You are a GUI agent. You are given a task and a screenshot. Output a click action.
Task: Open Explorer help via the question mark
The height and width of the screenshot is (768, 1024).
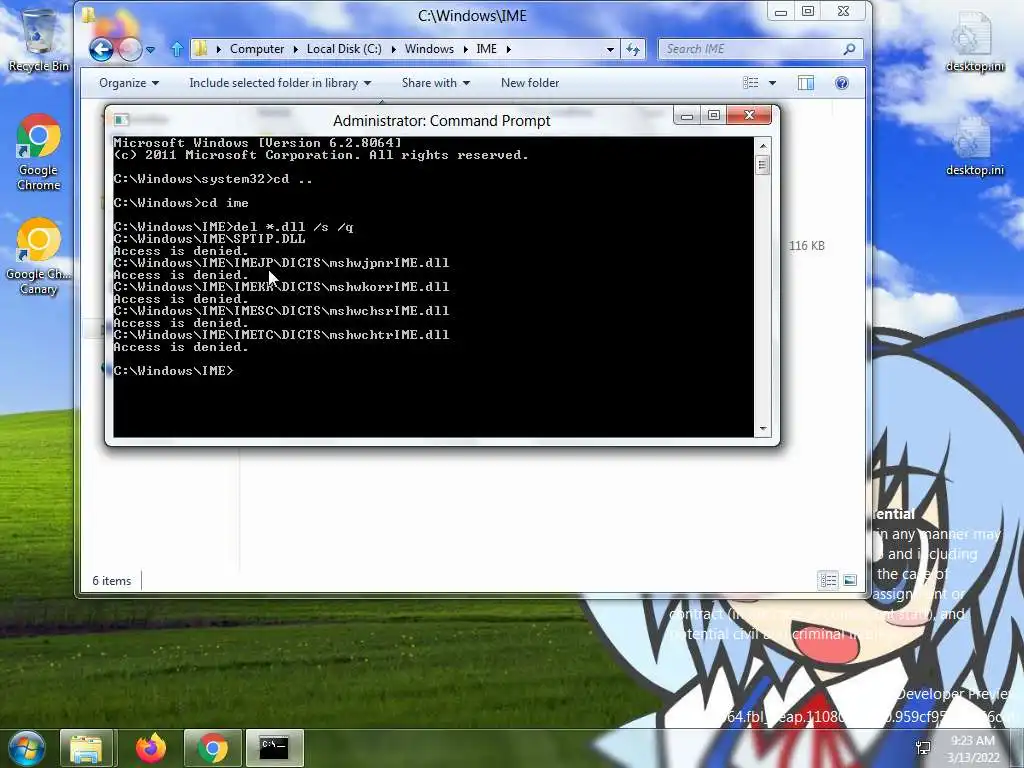[842, 83]
